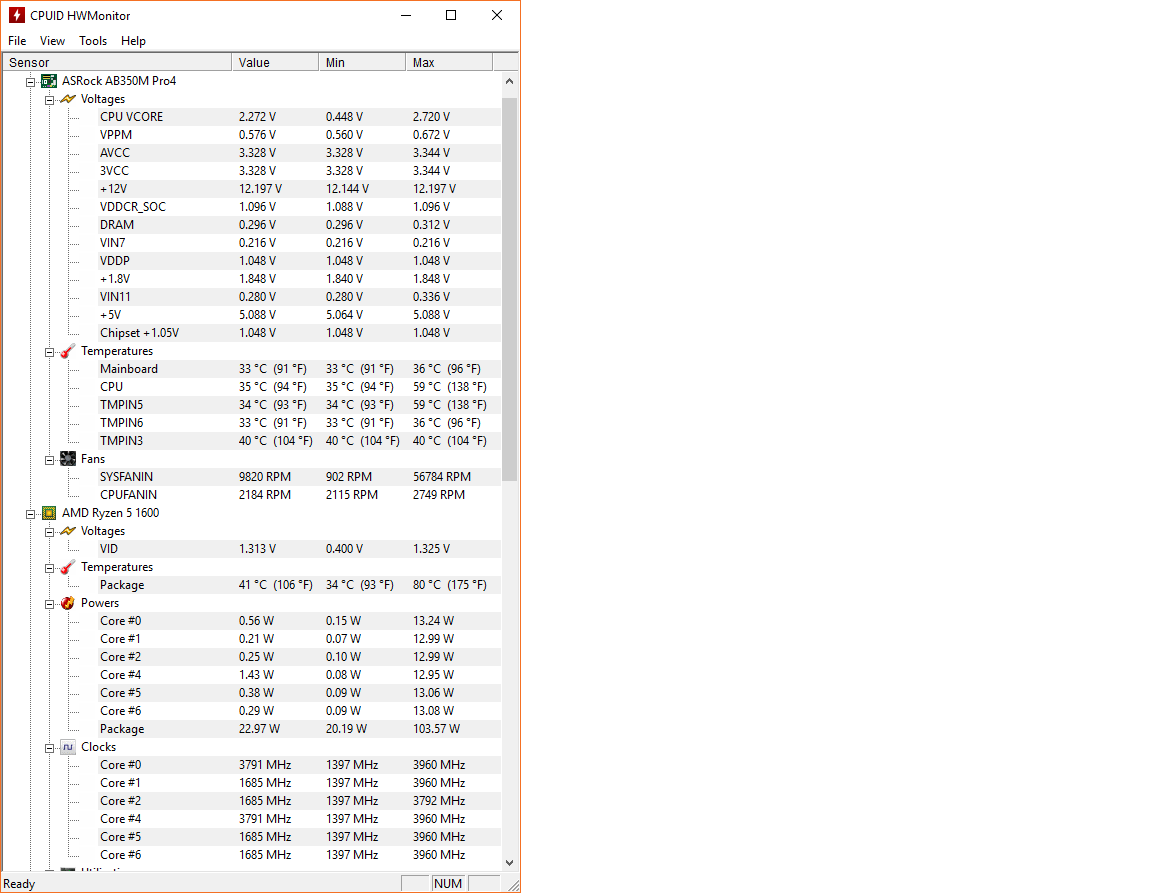The width and height of the screenshot is (1152, 893).
Task: Open the File menu
Action: tap(17, 41)
